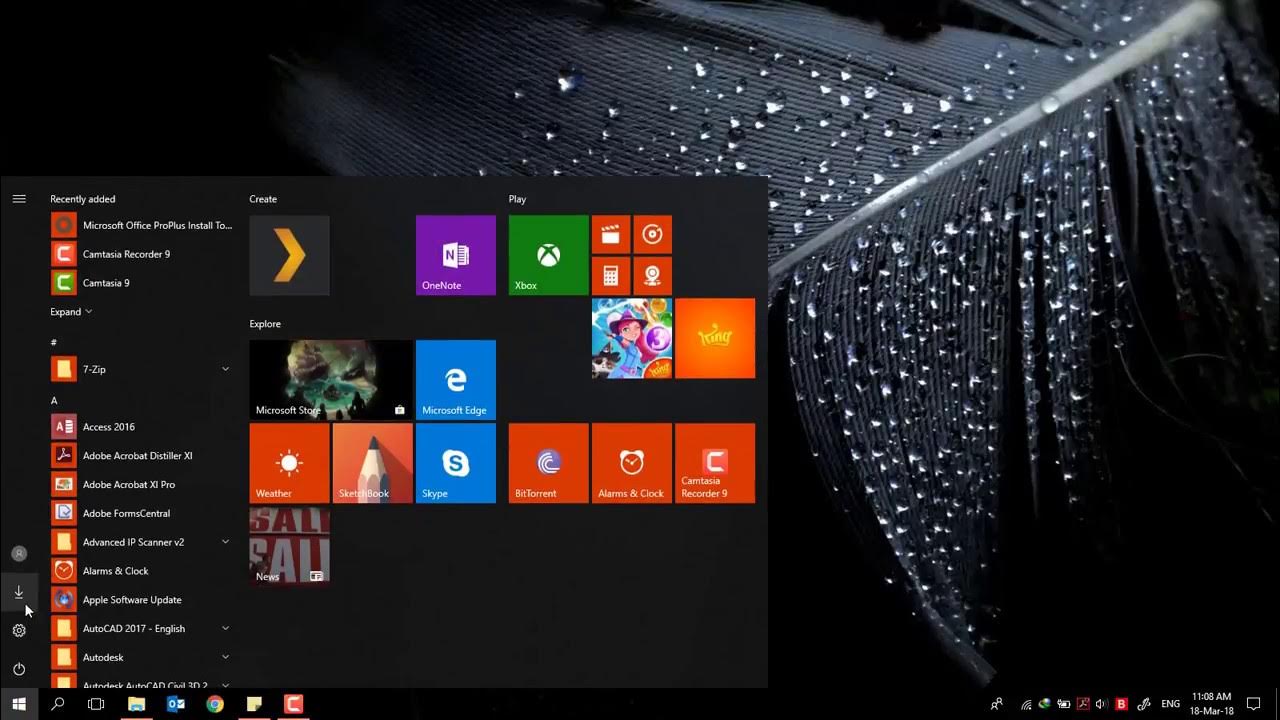Launch Camtasia 9 from recently added list
The image size is (1280, 720).
click(142, 283)
